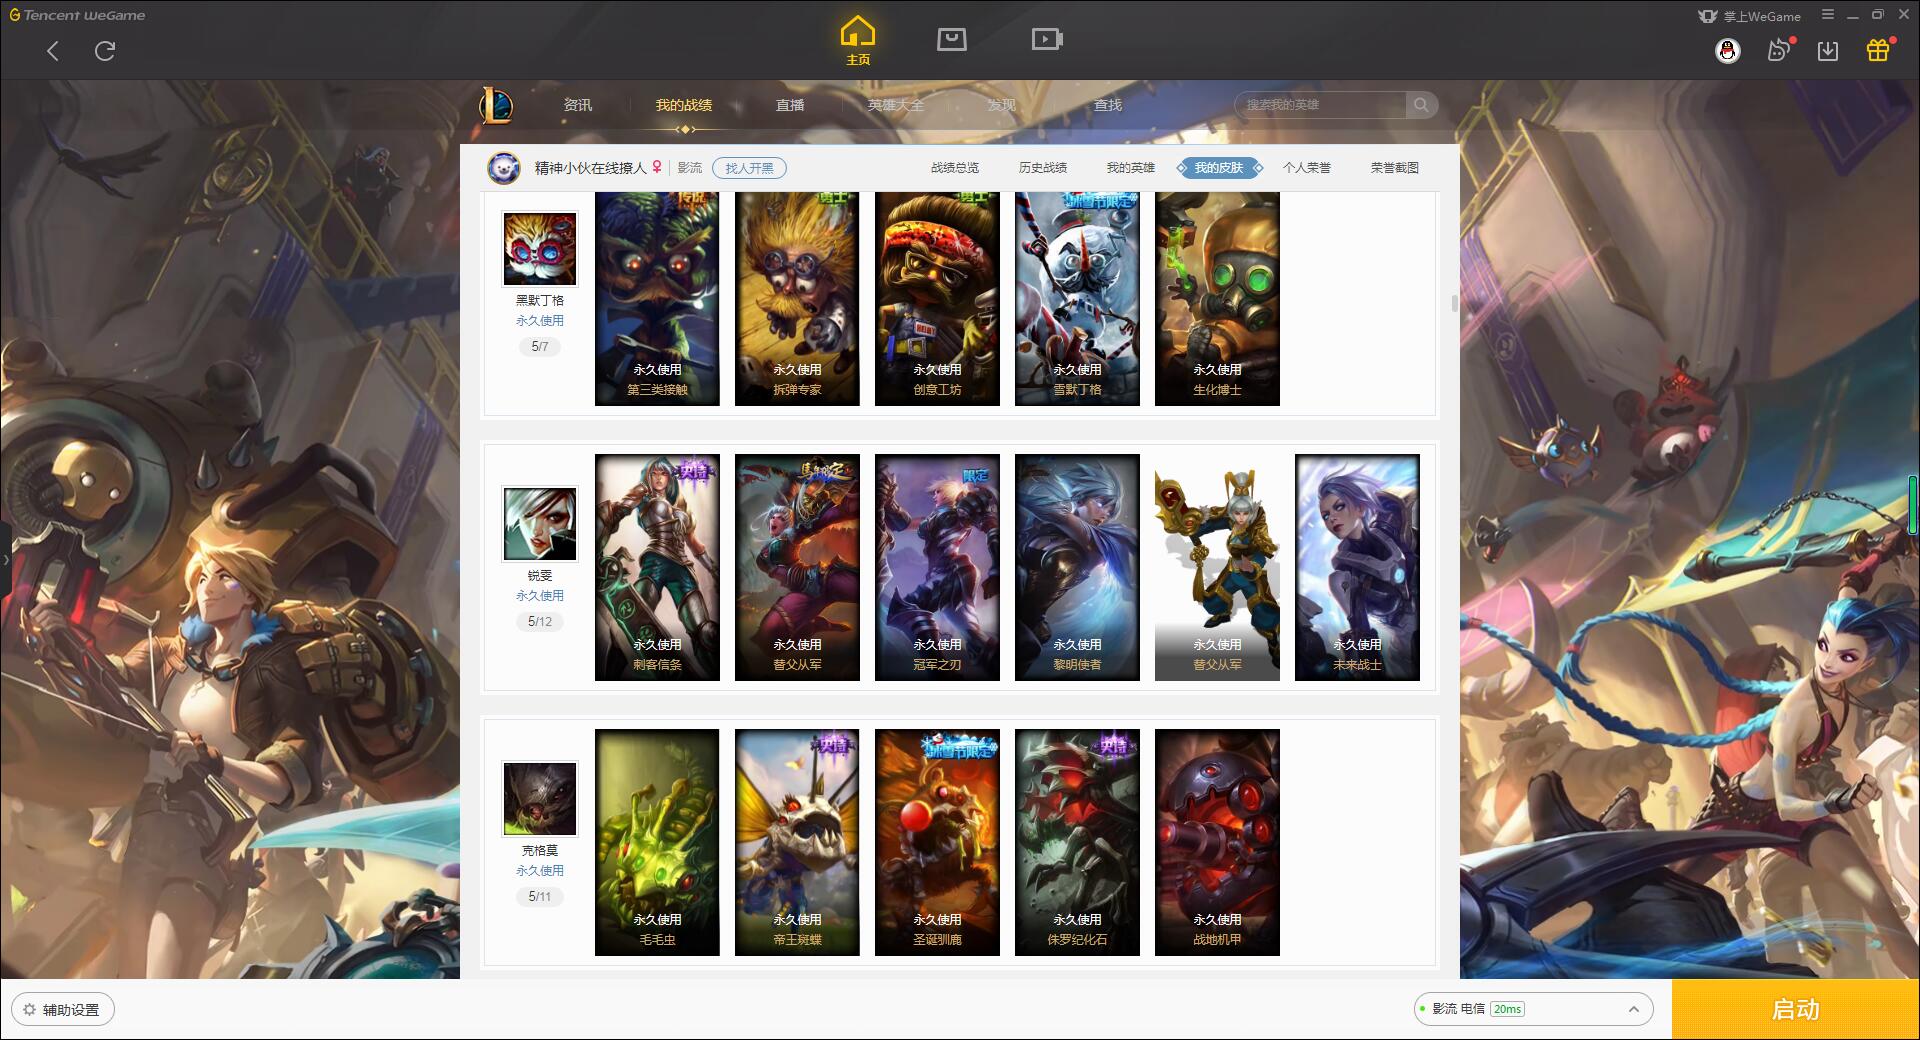Open the 未来战士 skin thumbnail

[x=1357, y=567]
